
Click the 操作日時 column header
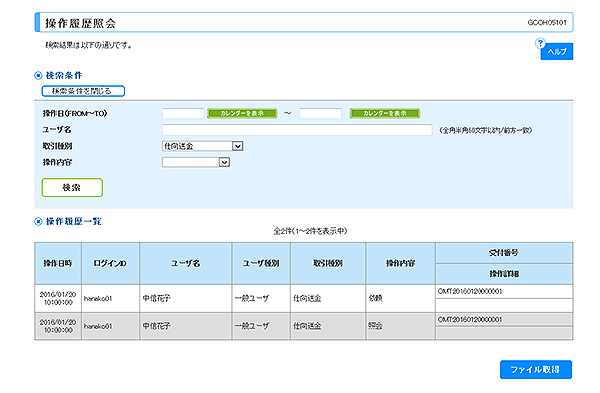pos(58,263)
